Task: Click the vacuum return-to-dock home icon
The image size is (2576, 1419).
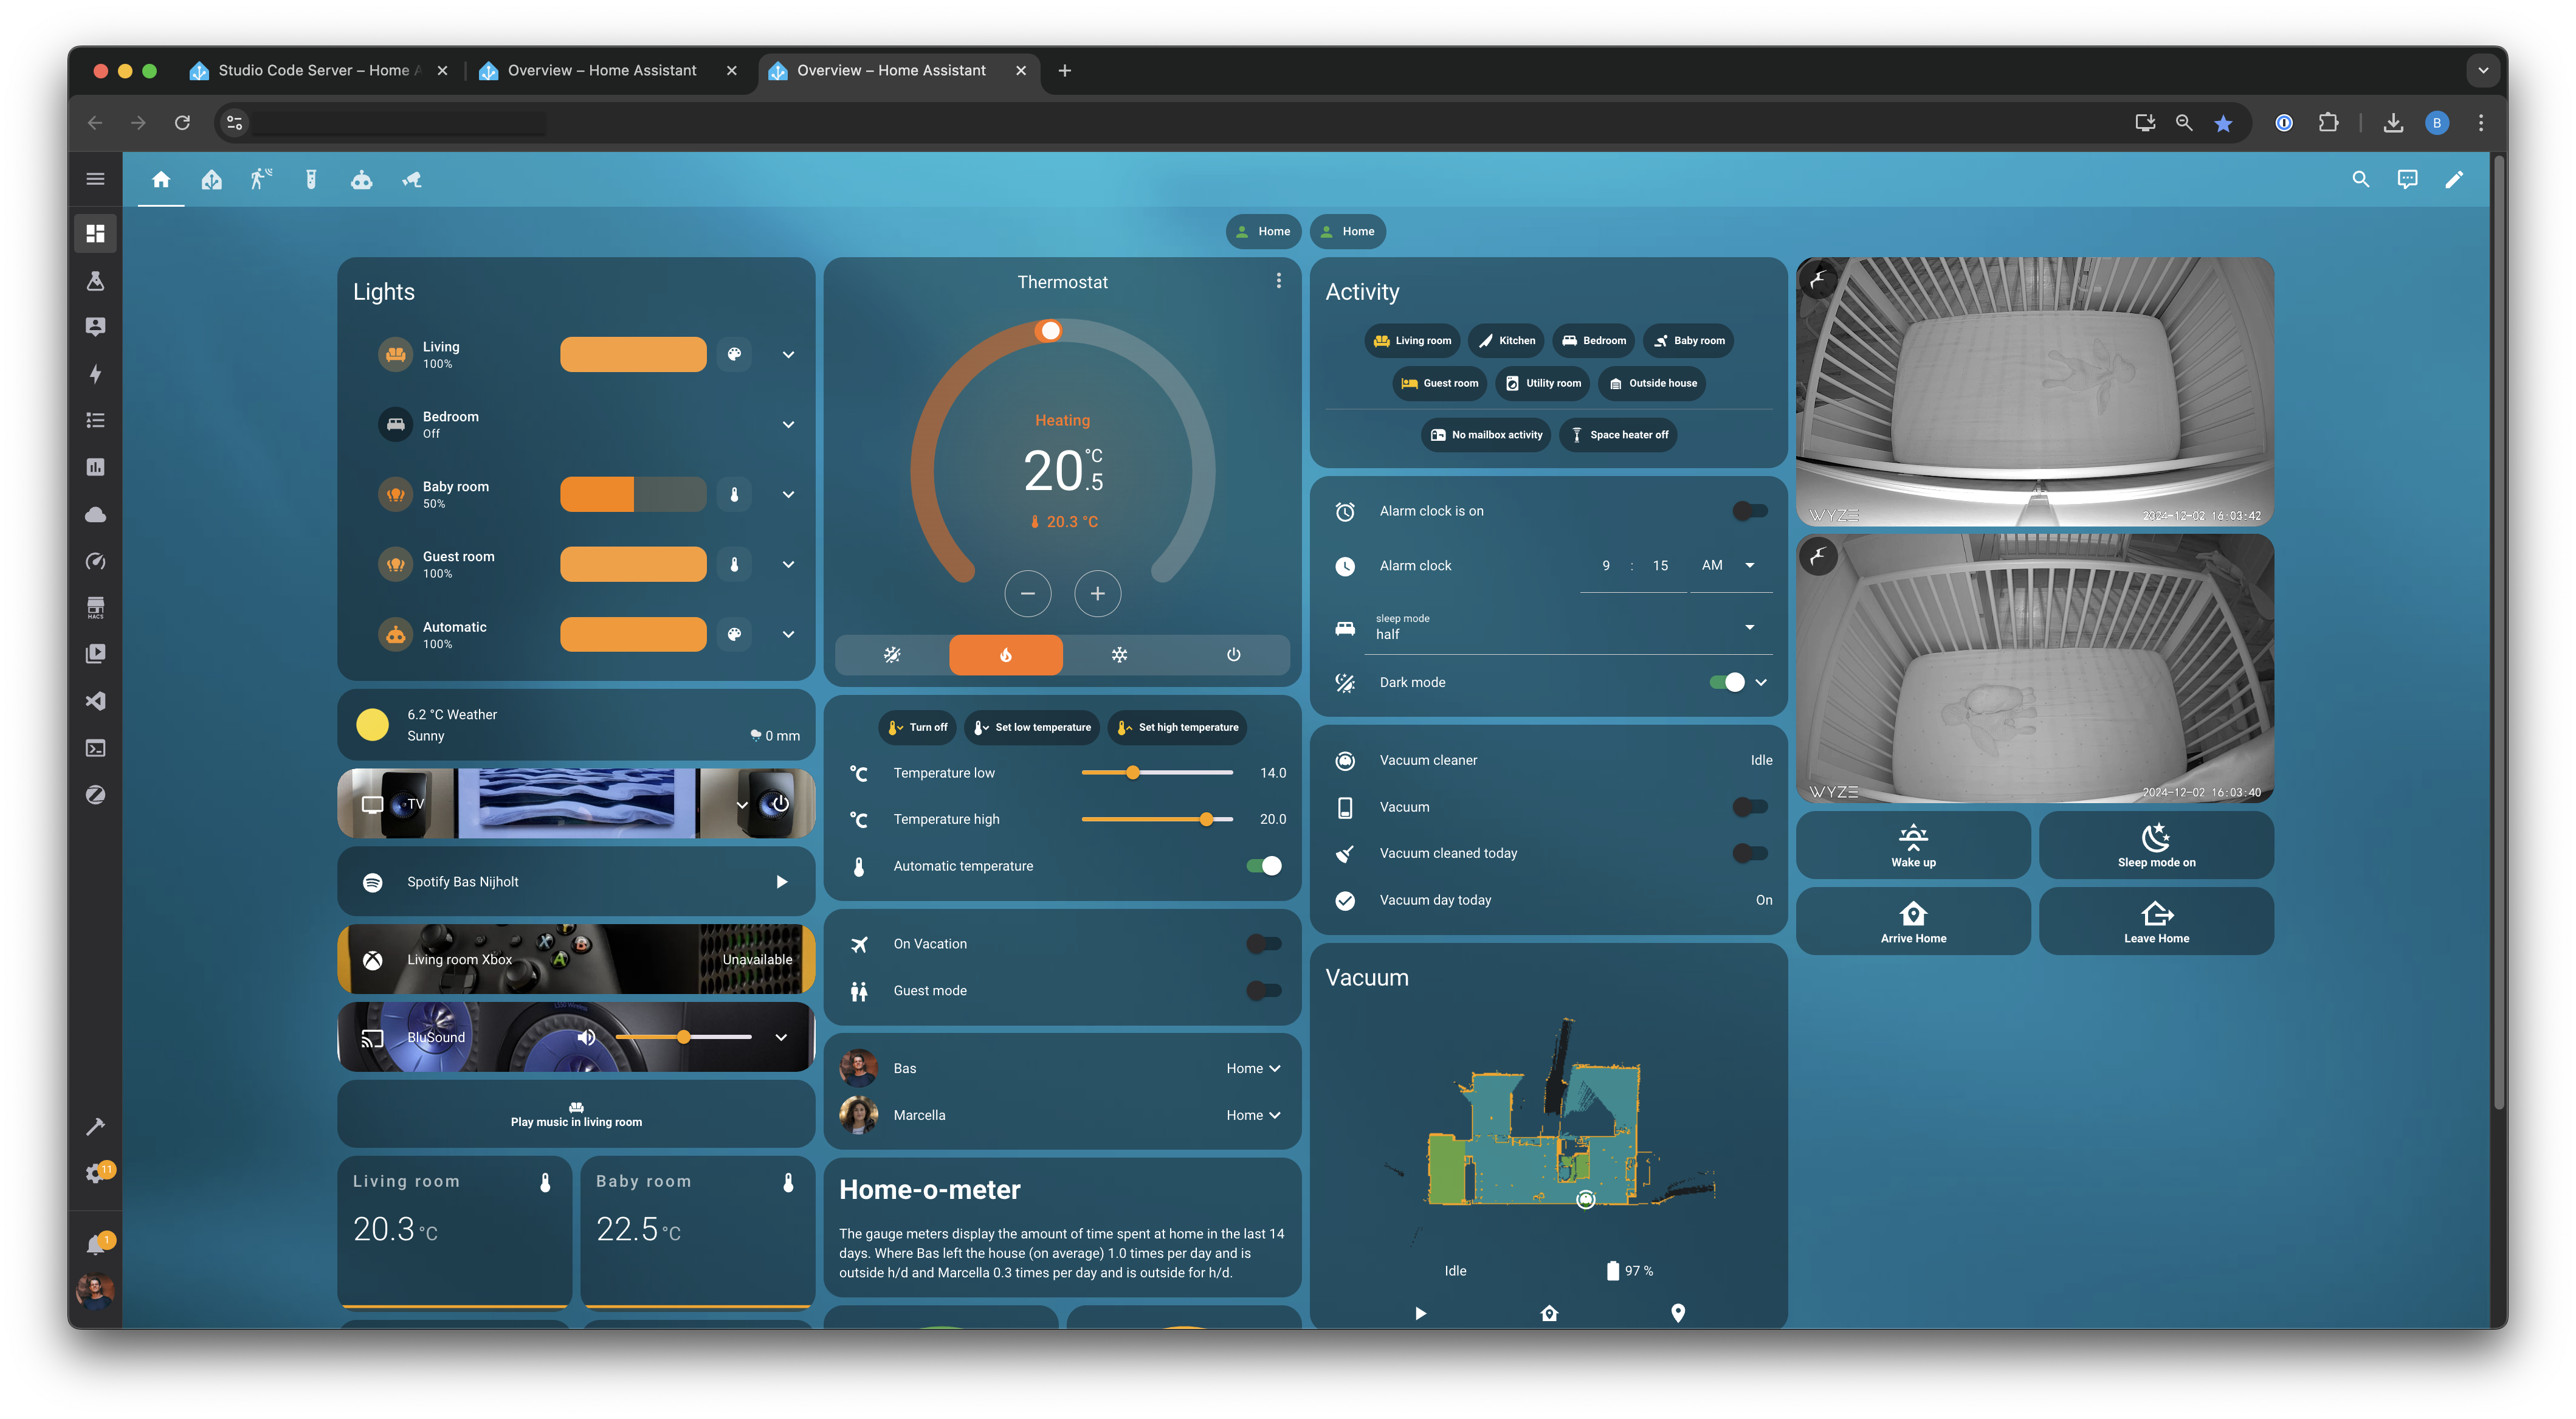Action: 1549,1313
